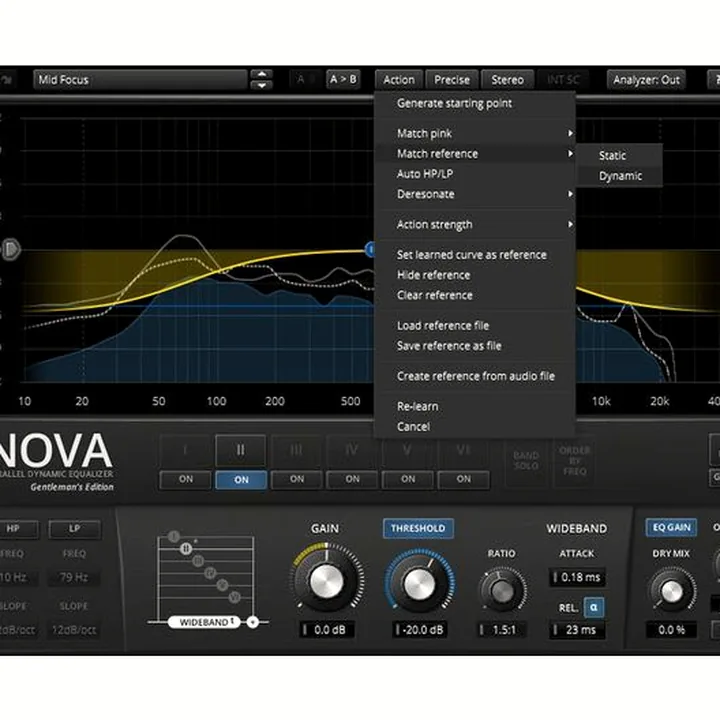The image size is (720, 720).
Task: Choose Generate starting point
Action: tap(475, 103)
